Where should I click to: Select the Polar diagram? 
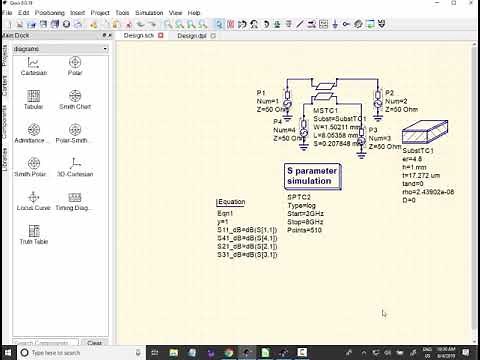click(75, 66)
